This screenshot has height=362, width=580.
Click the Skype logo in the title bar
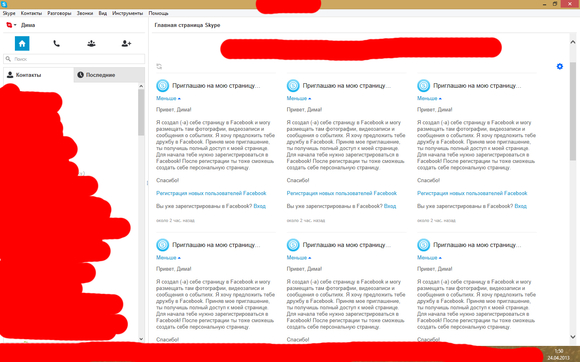pos(4,4)
